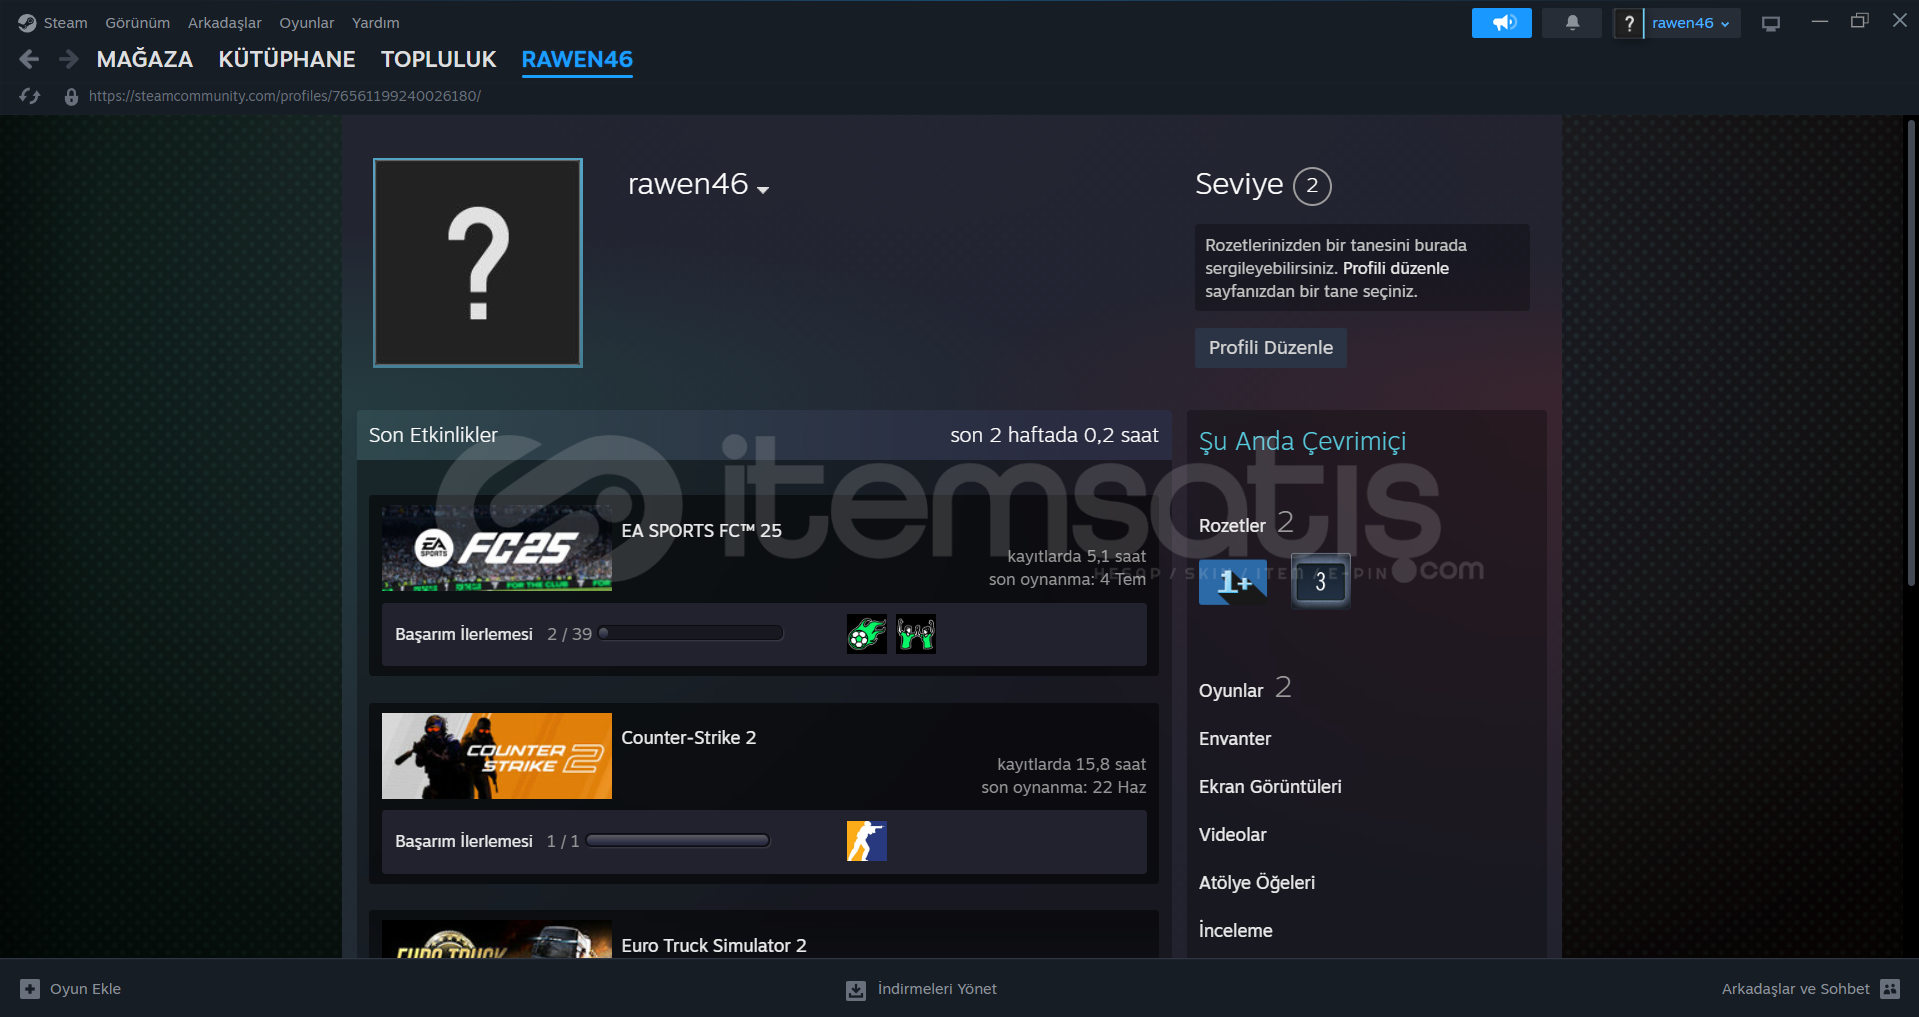
Task: Select the steamcommunity profile URL
Action: pyautogui.click(x=285, y=96)
